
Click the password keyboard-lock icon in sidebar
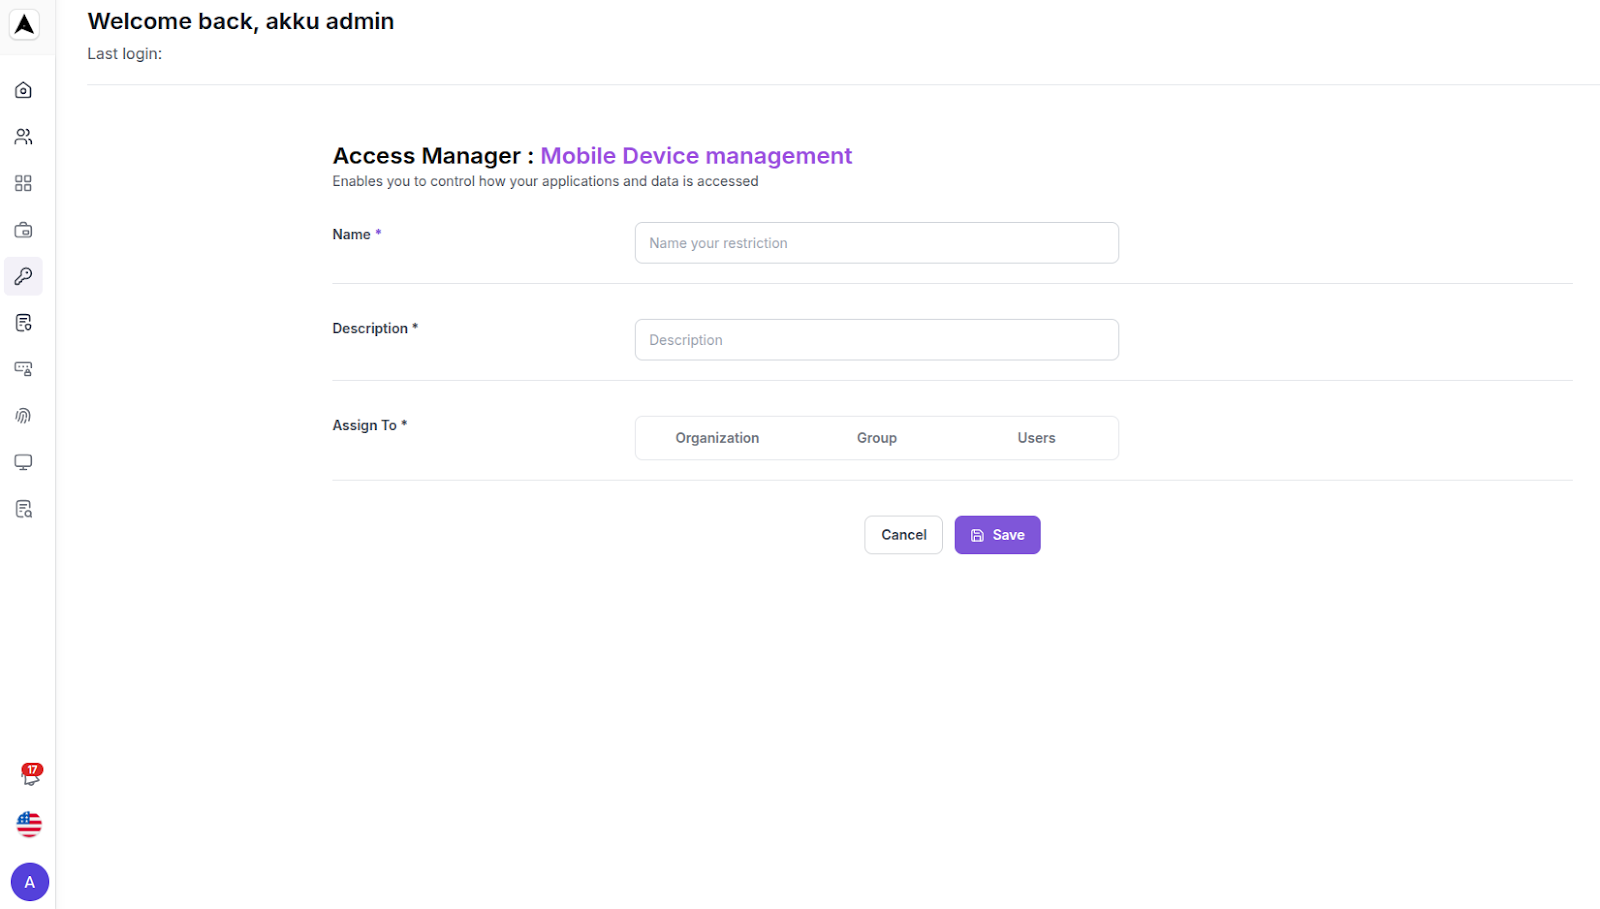tap(22, 368)
